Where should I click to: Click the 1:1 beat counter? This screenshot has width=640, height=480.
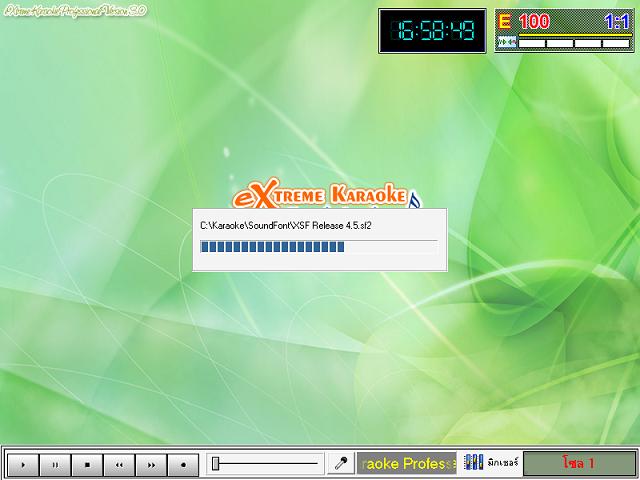pyautogui.click(x=617, y=21)
